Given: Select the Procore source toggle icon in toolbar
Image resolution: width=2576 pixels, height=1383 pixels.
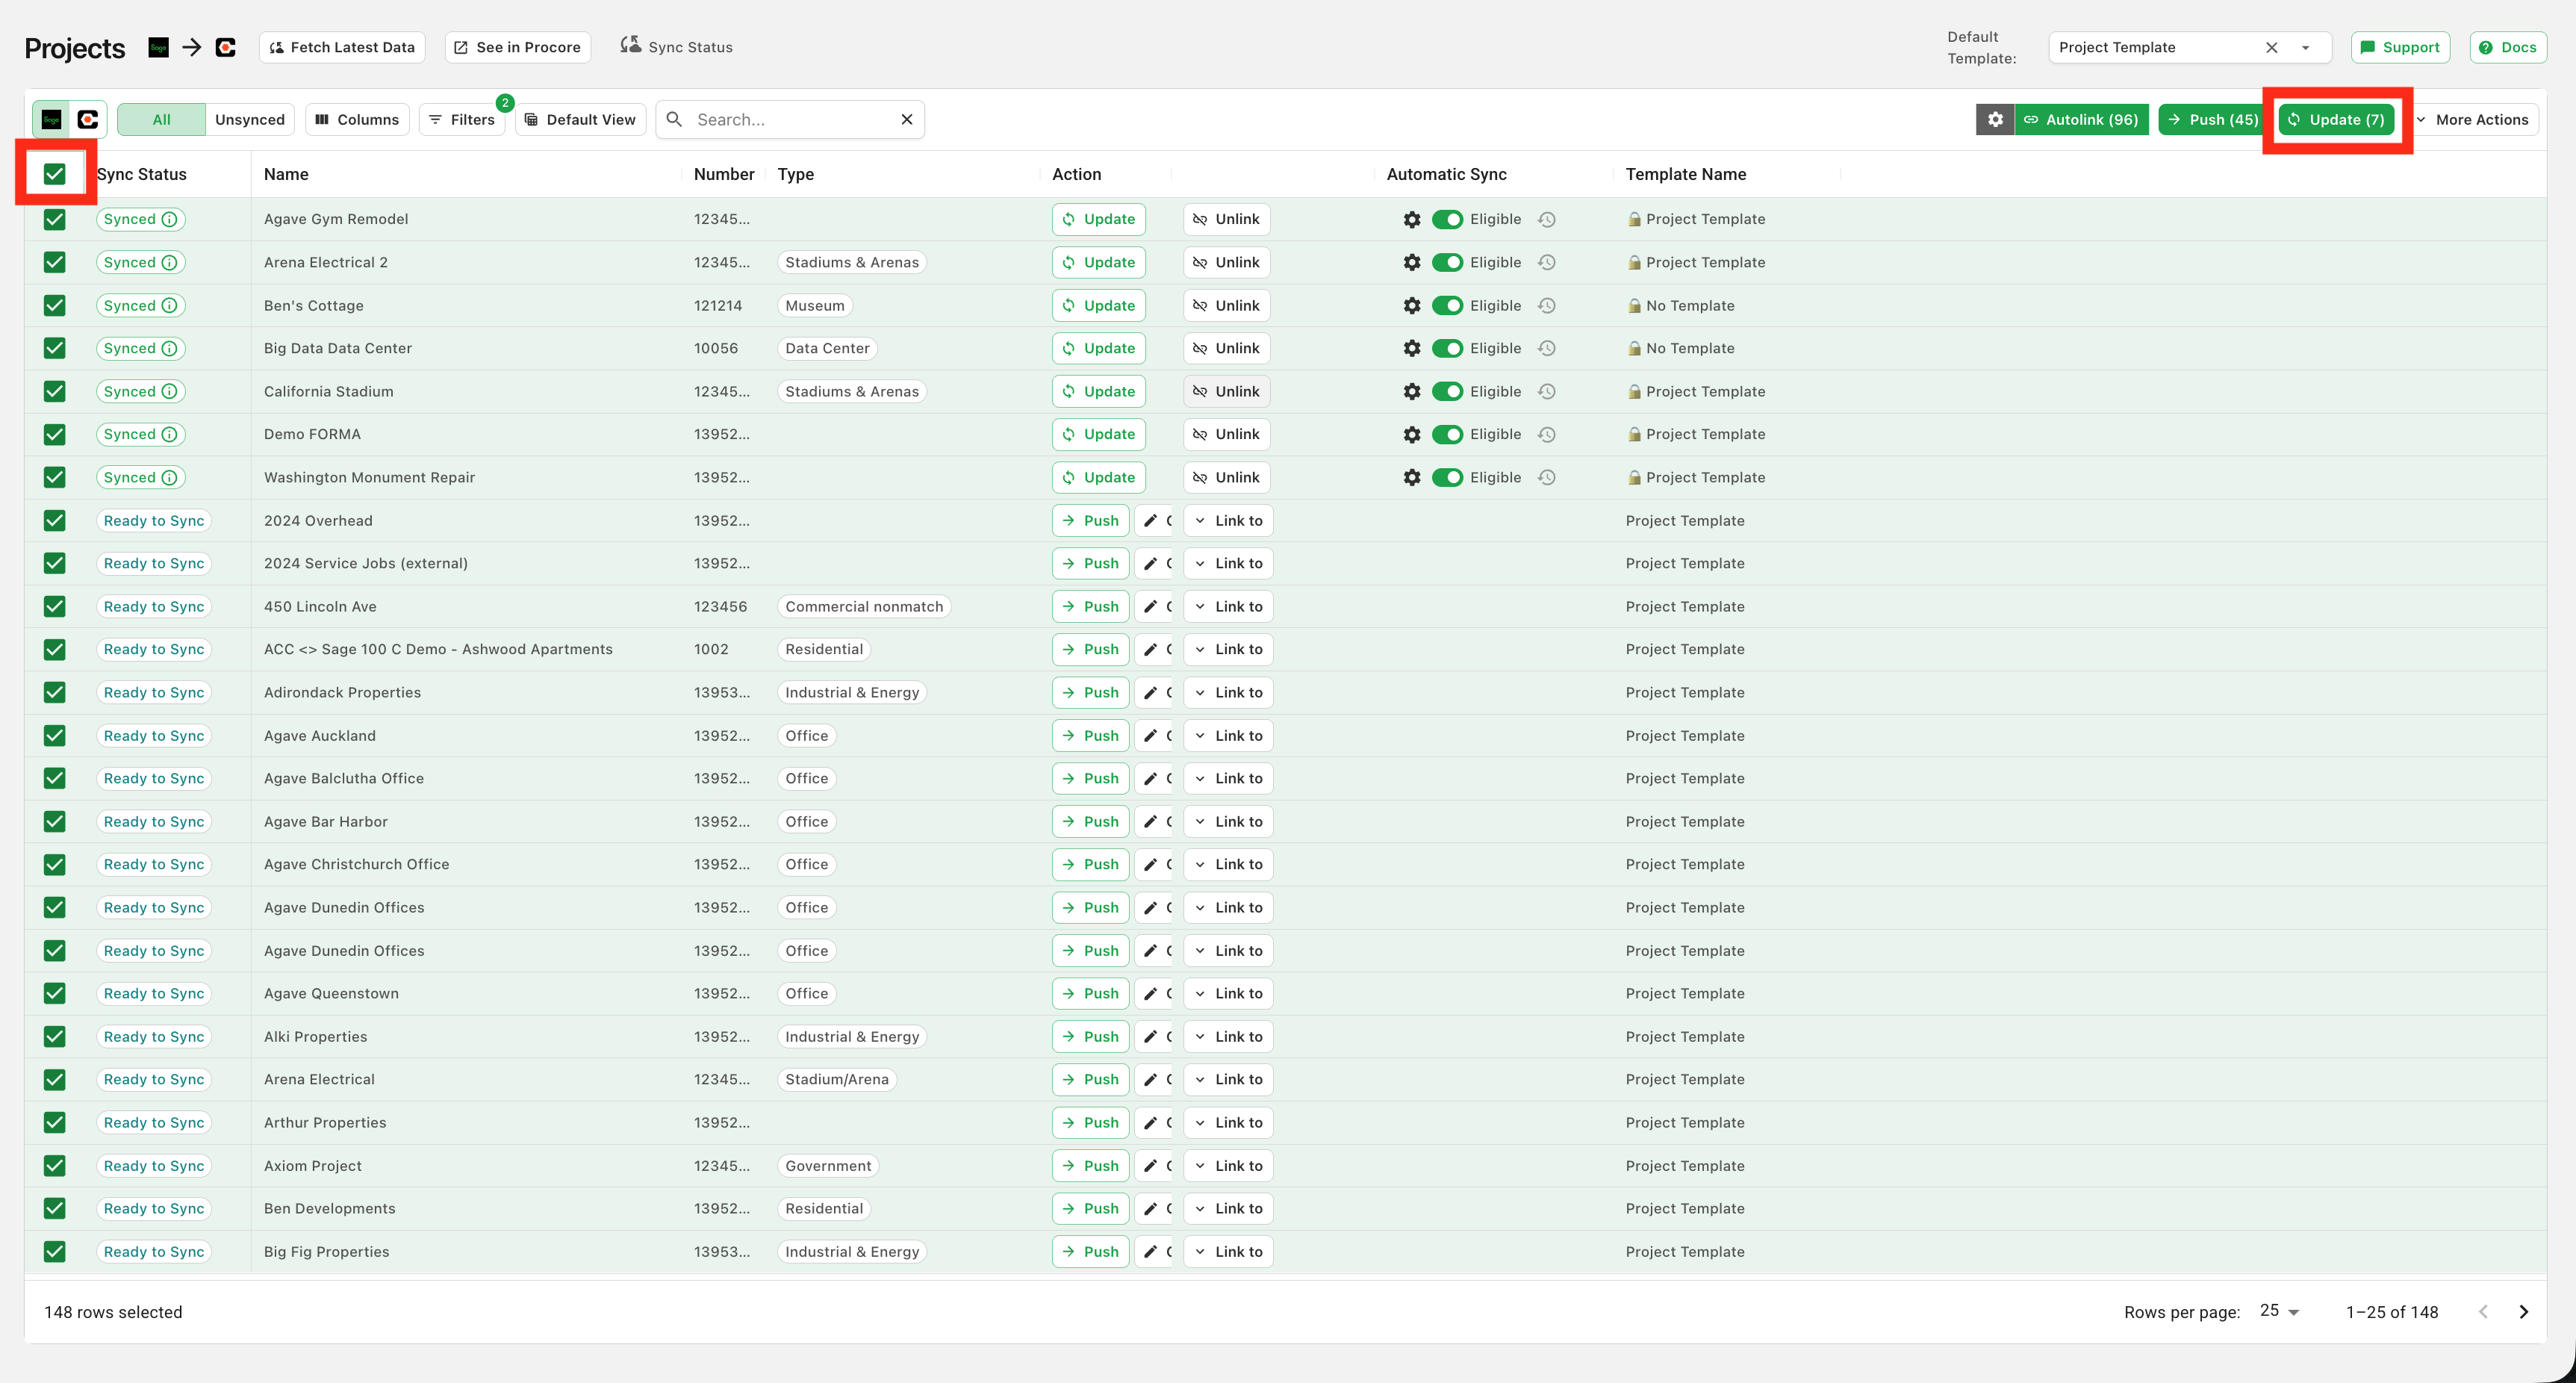Looking at the screenshot, I should tap(88, 120).
